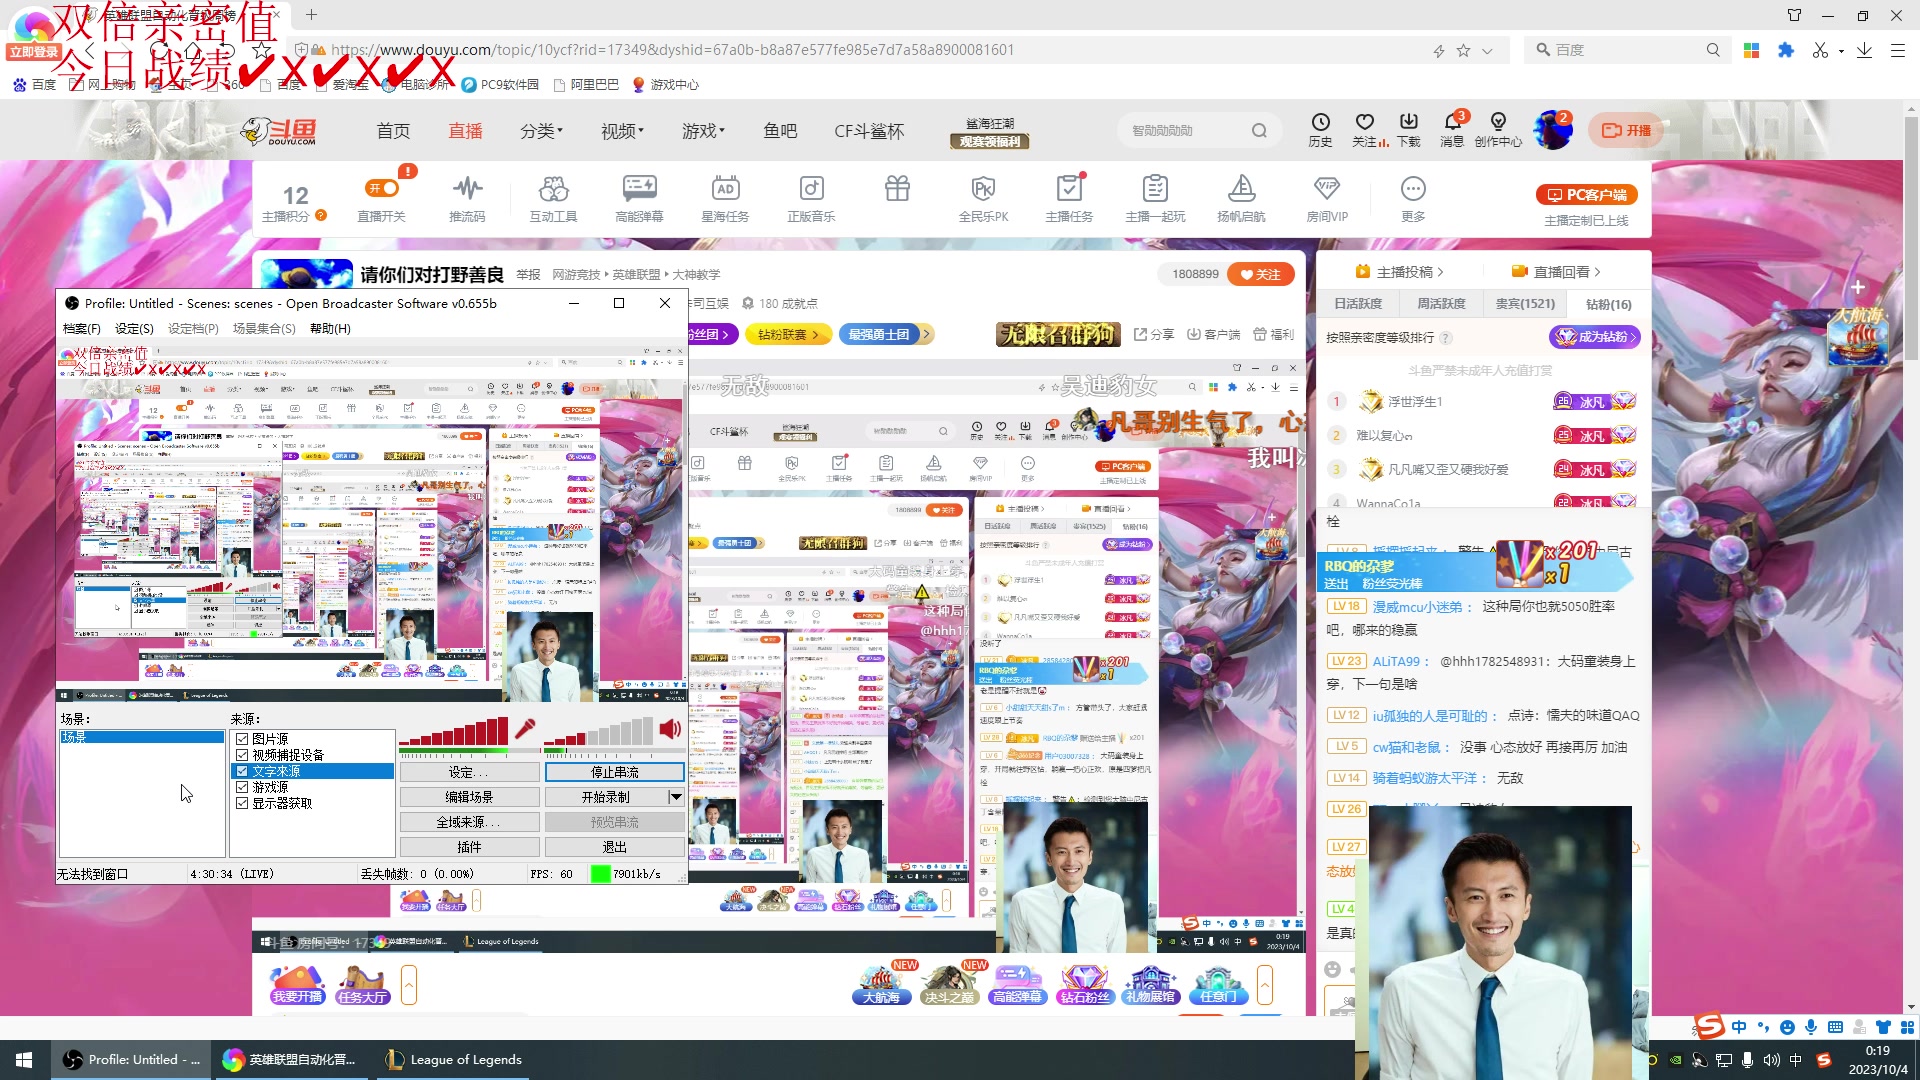The height and width of the screenshot is (1080, 1920).
Task: Mute the OBS desktop speaker icon
Action: point(670,729)
